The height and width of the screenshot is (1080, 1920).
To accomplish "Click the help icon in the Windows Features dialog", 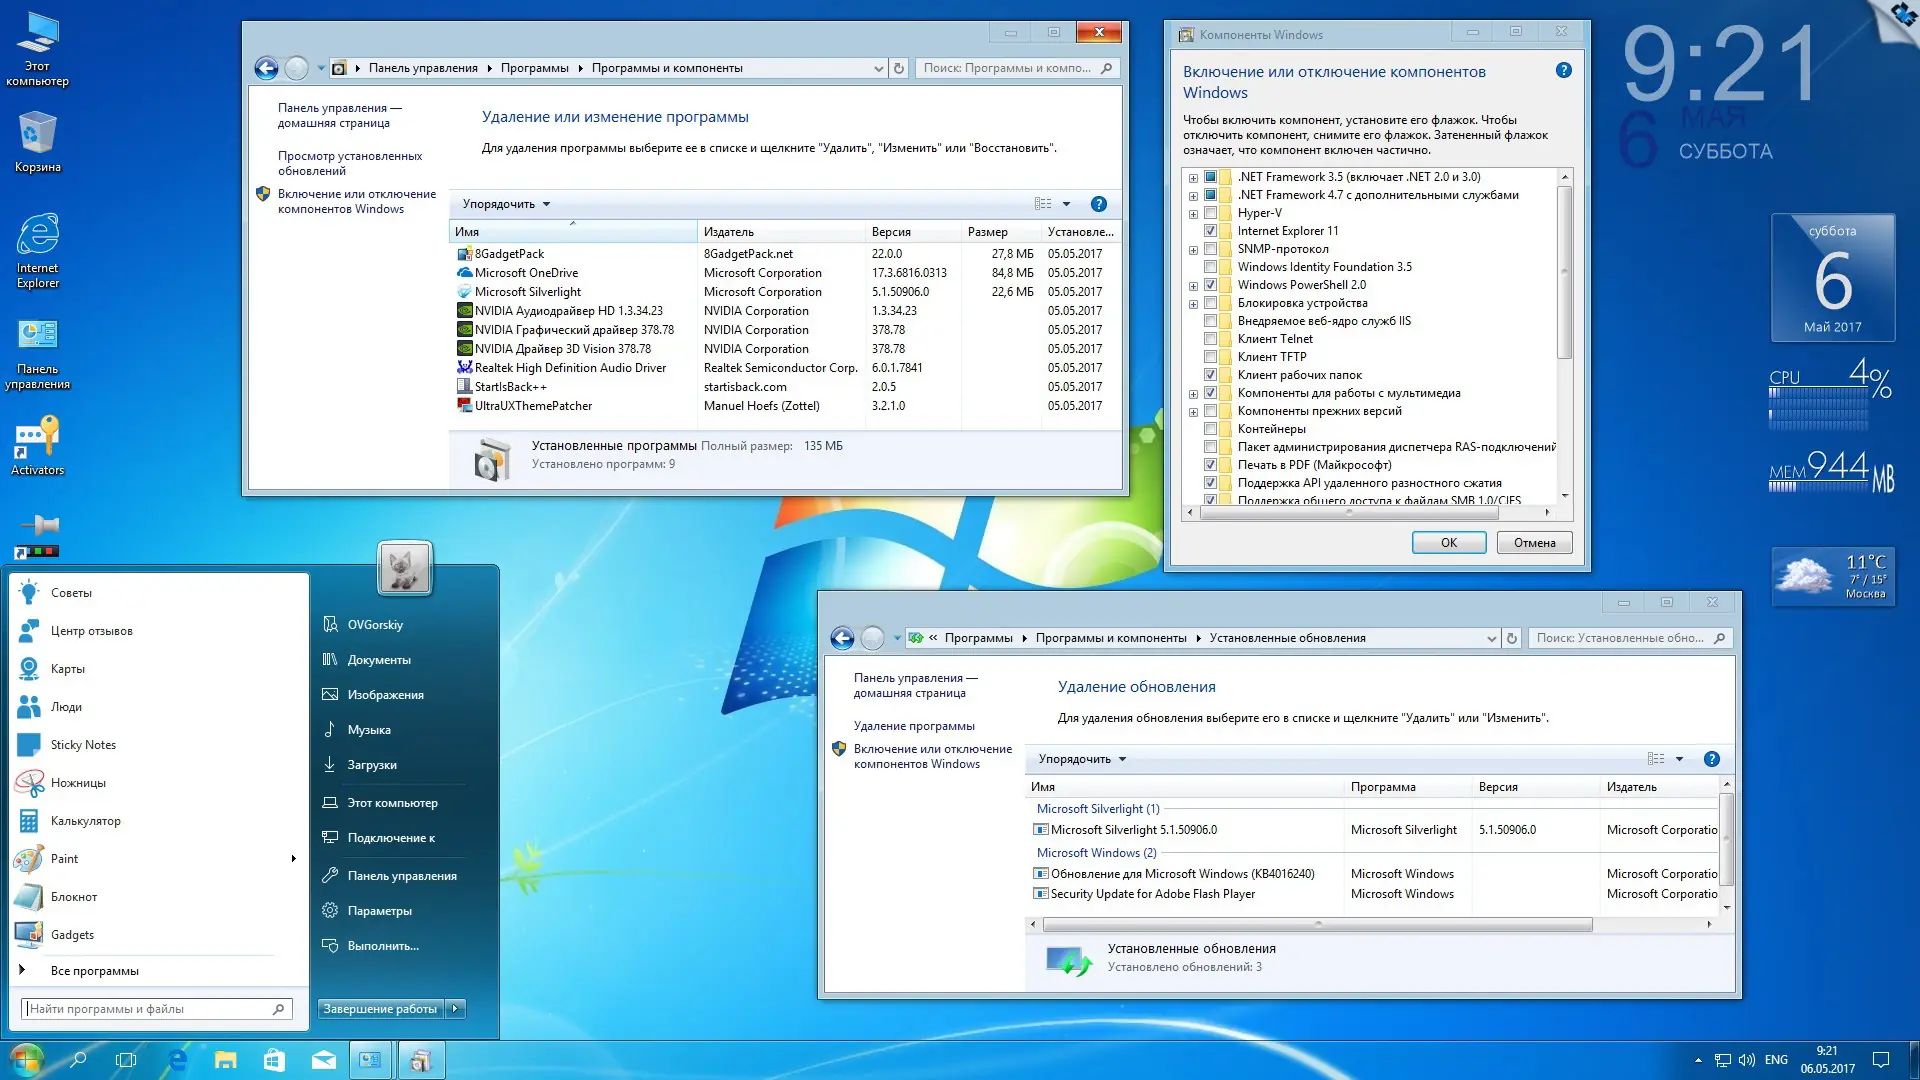I will [1564, 71].
